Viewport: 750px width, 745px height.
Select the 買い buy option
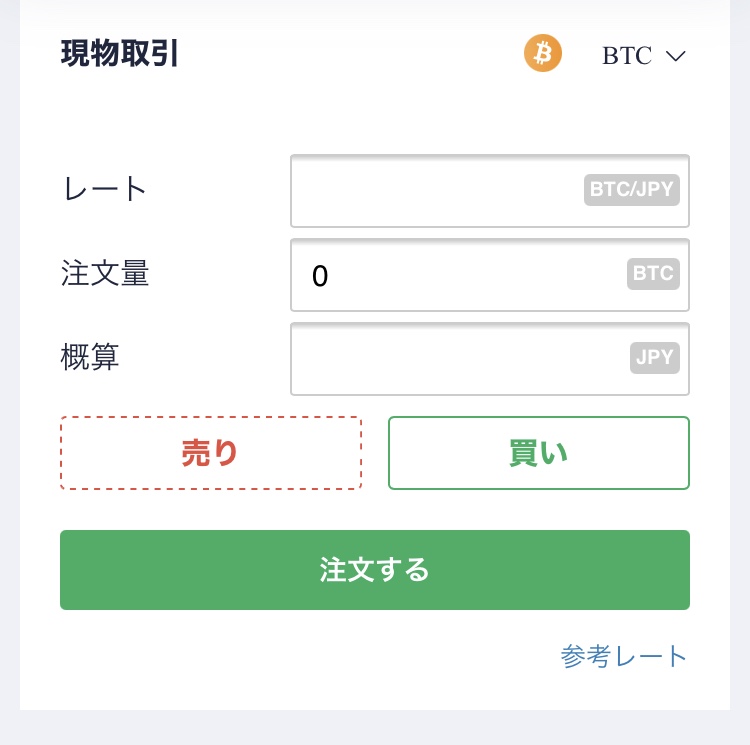coord(538,453)
